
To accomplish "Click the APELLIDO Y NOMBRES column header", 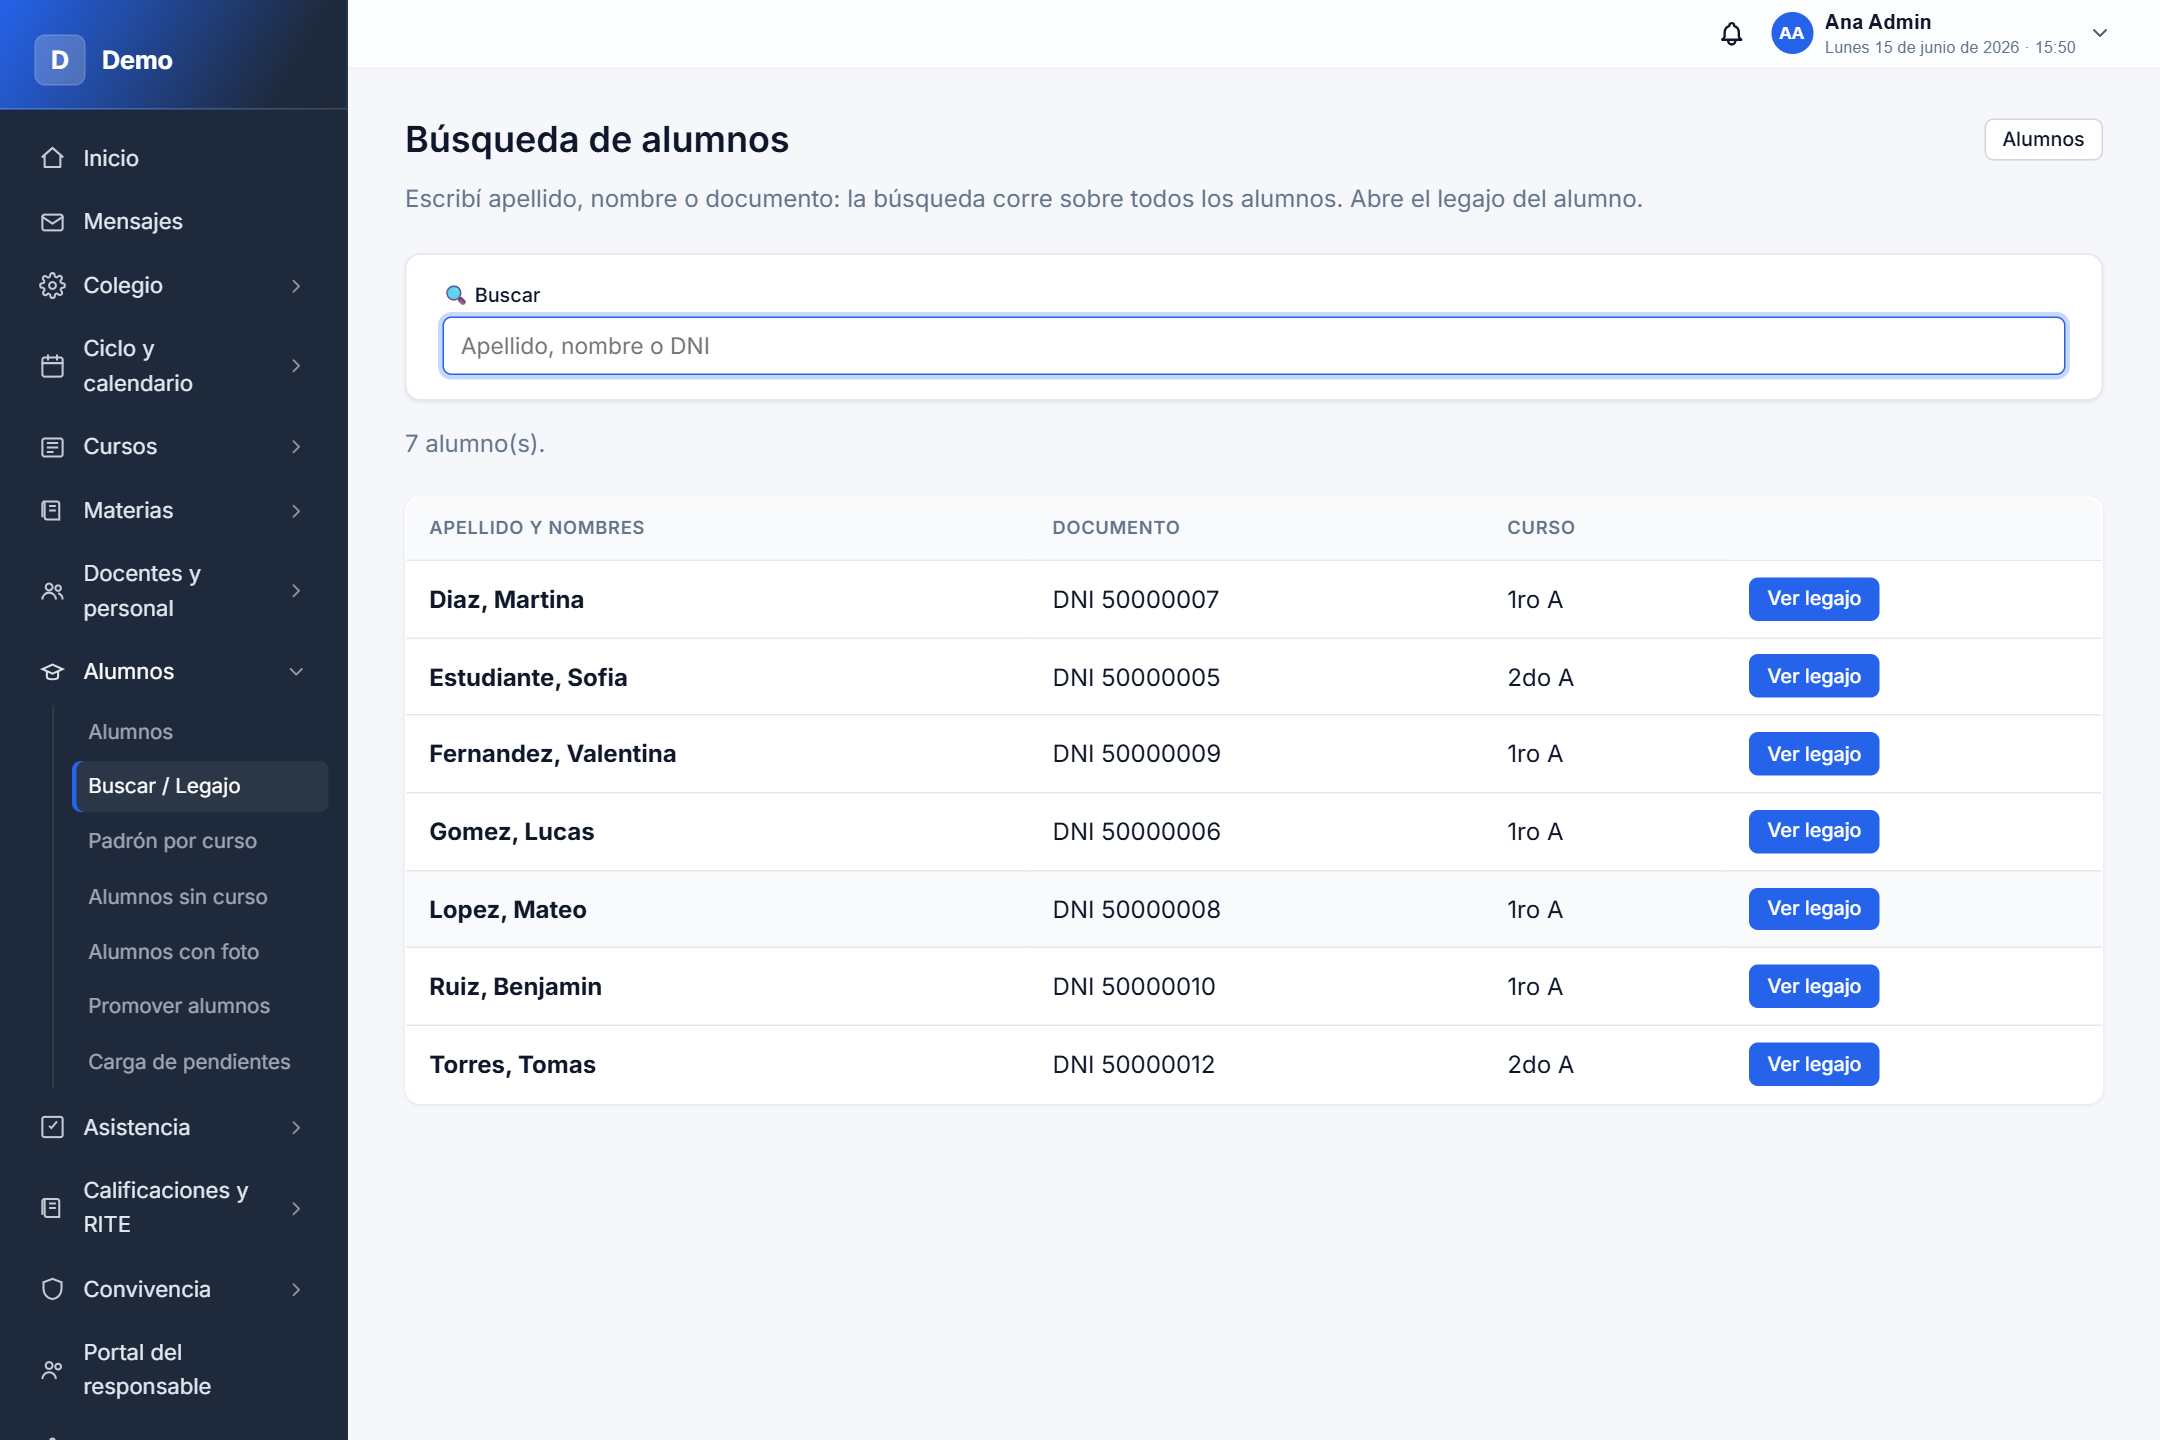I will click(x=537, y=528).
